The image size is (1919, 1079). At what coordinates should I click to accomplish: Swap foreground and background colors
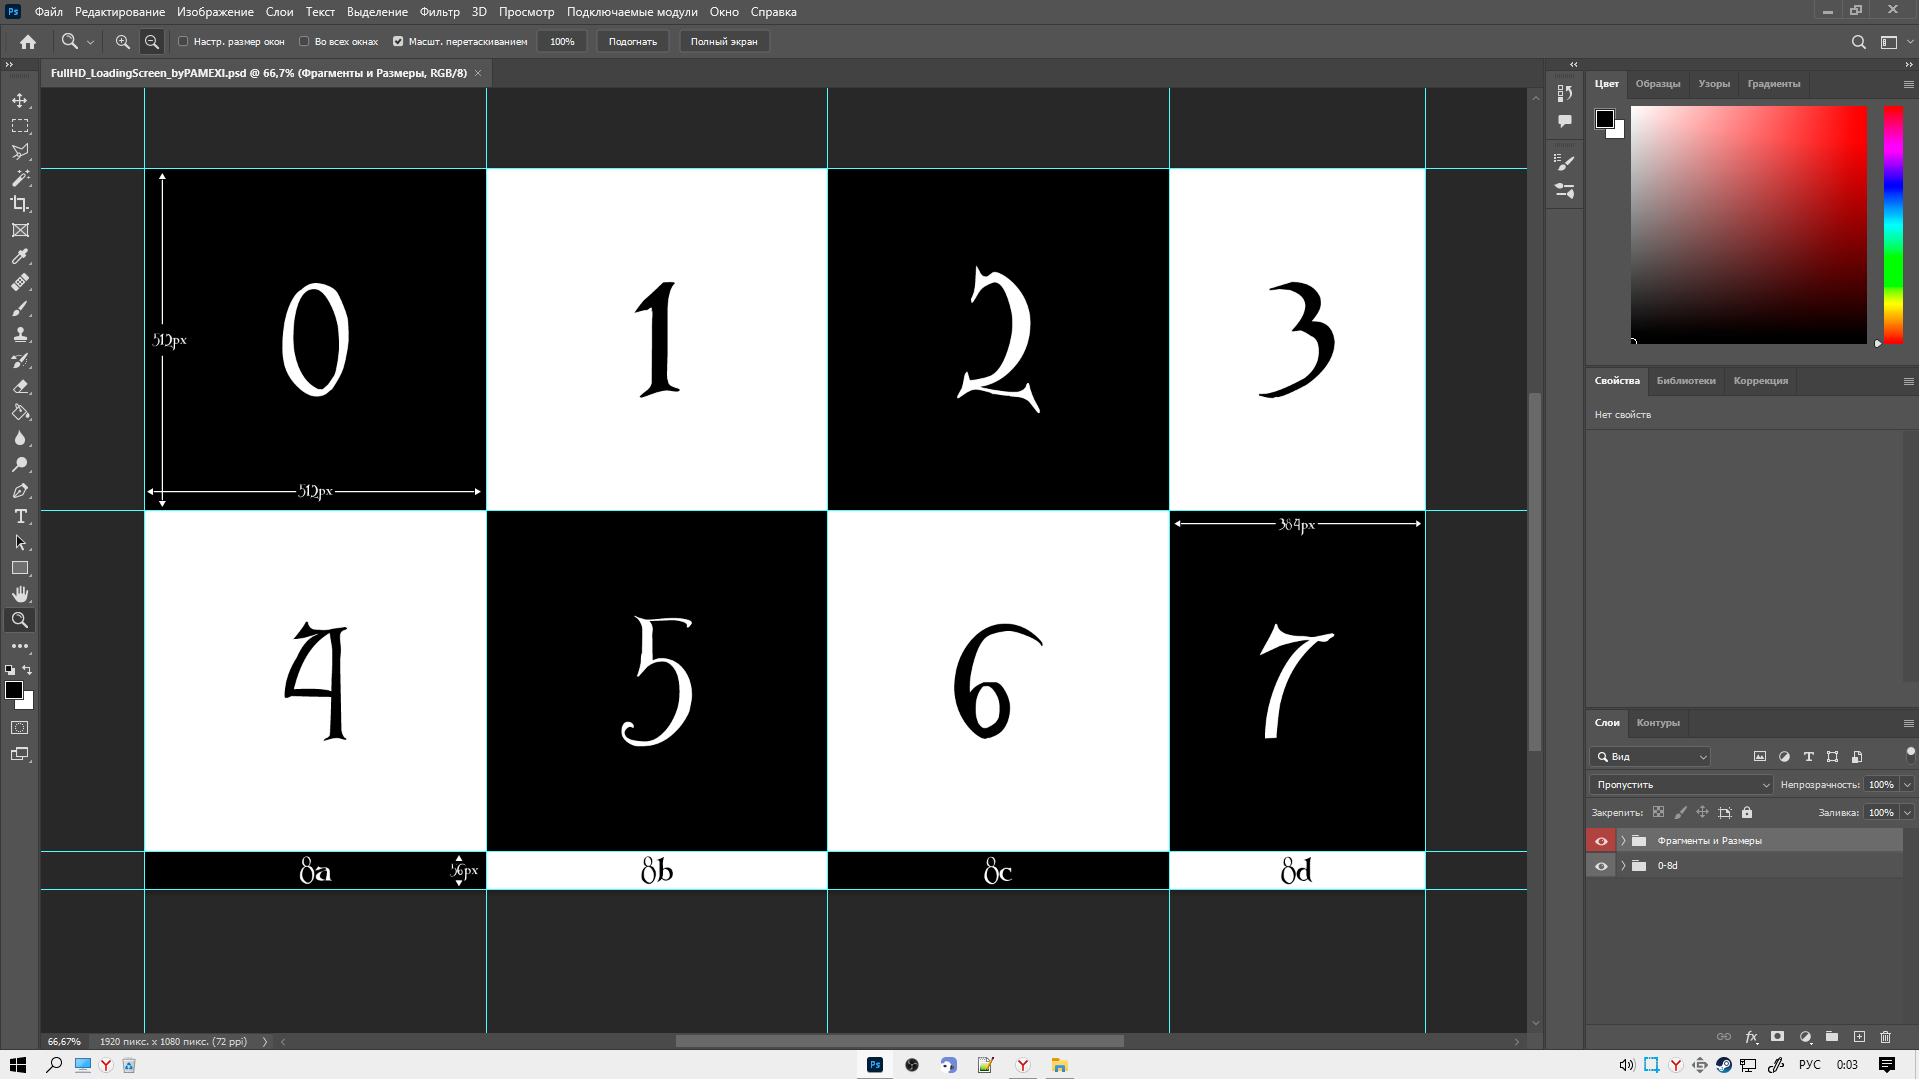coord(27,670)
